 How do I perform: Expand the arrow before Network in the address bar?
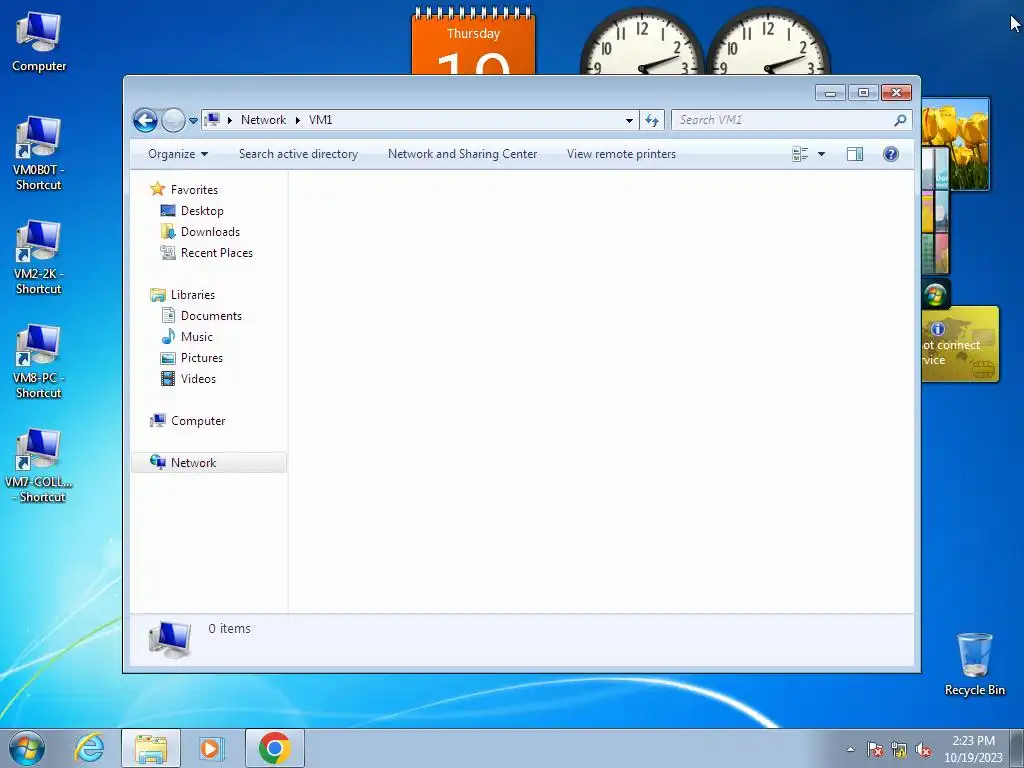[x=229, y=120]
